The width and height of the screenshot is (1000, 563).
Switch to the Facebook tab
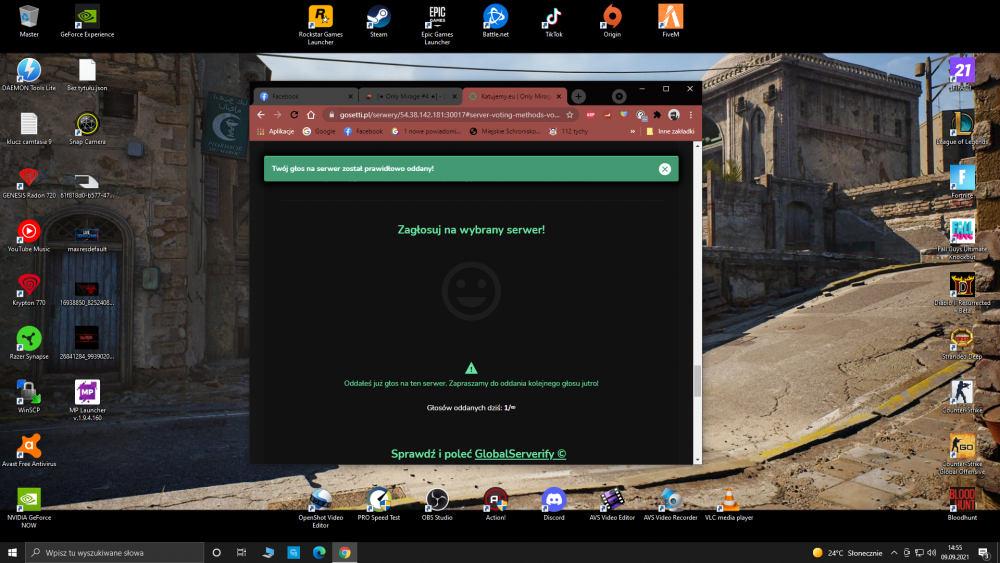coord(305,96)
